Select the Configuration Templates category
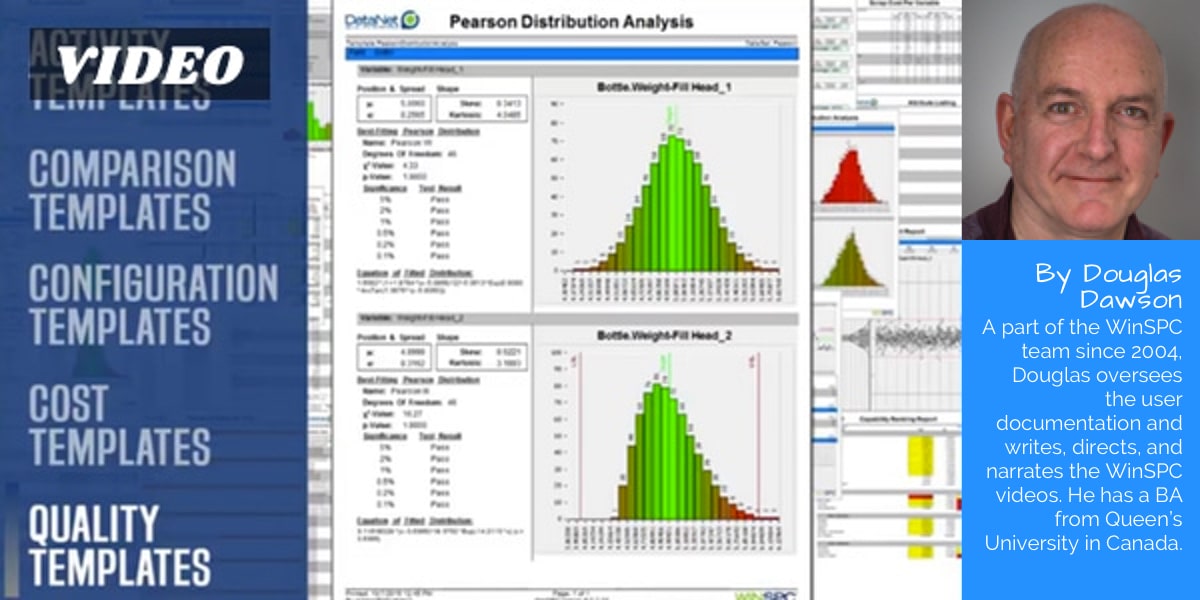The width and height of the screenshot is (1200, 600). pos(153,305)
